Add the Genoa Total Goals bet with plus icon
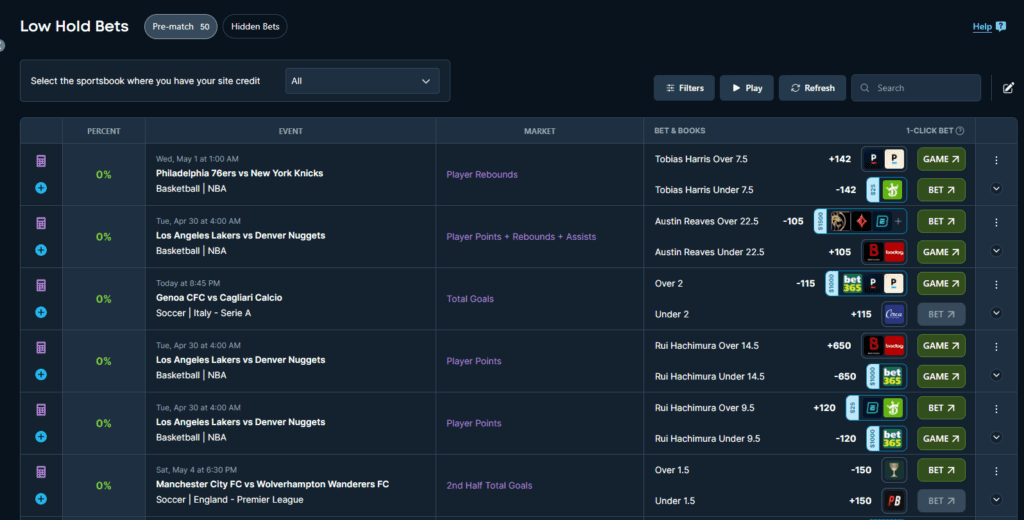The height and width of the screenshot is (520, 1024). point(41,312)
